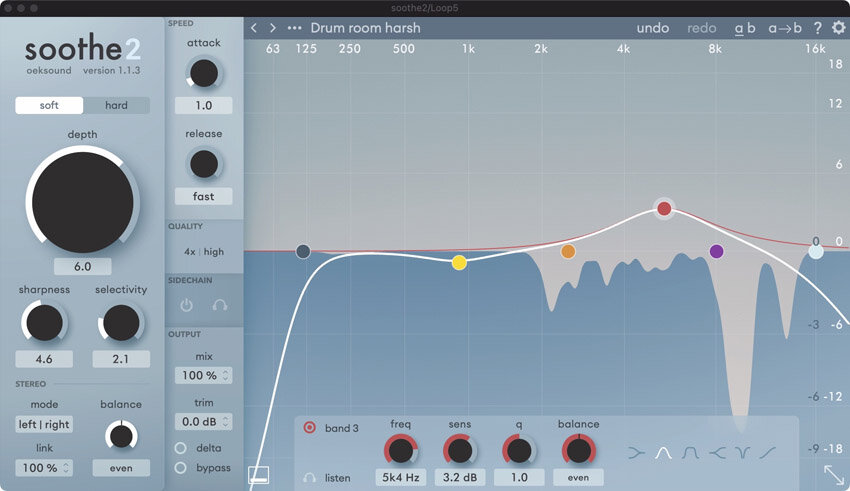
Task: Go to next preset arrow
Action: pyautogui.click(x=273, y=28)
